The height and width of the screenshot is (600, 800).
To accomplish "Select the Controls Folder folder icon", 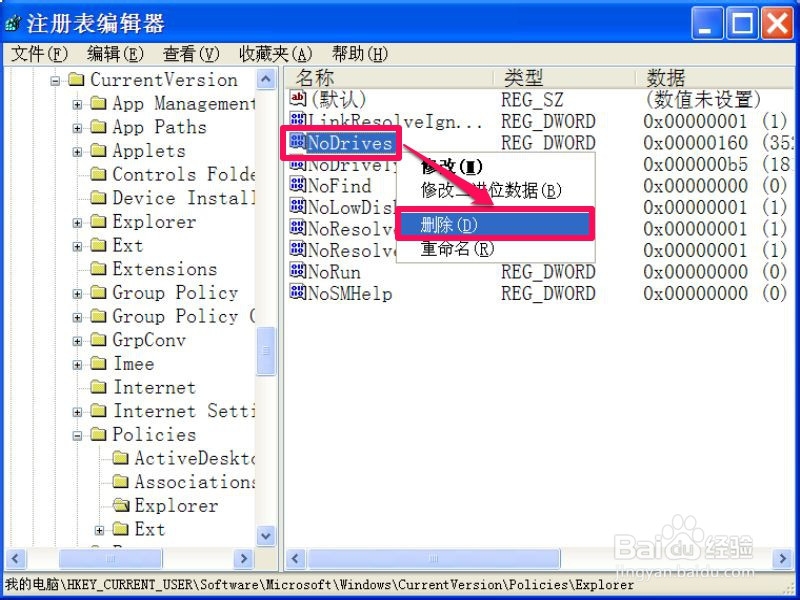I will point(98,174).
